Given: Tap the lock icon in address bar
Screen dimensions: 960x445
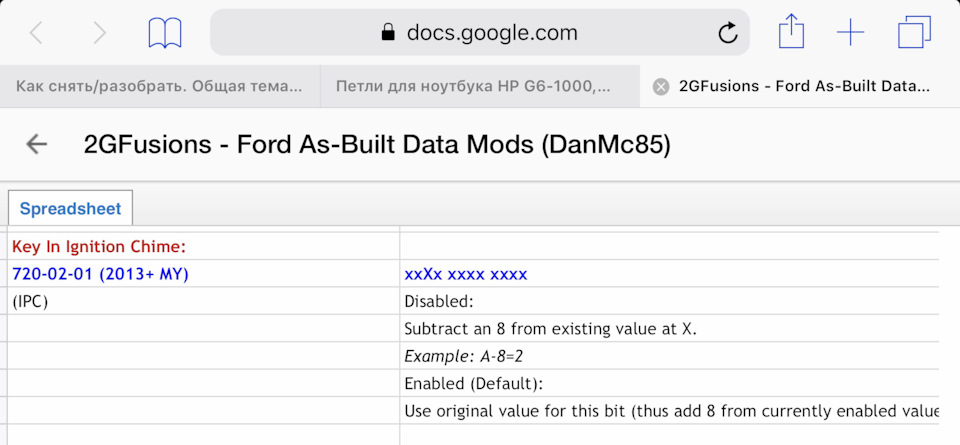Looking at the screenshot, I should 388,32.
